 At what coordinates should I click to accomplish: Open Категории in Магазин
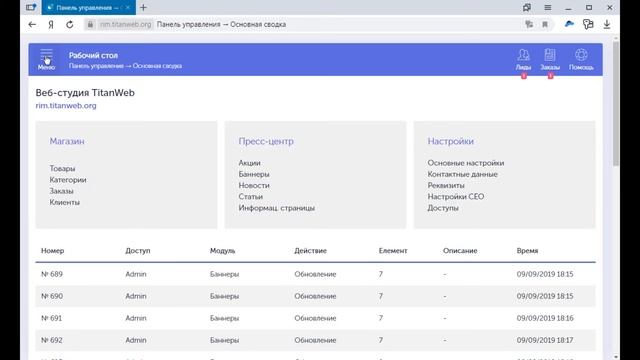[68, 180]
